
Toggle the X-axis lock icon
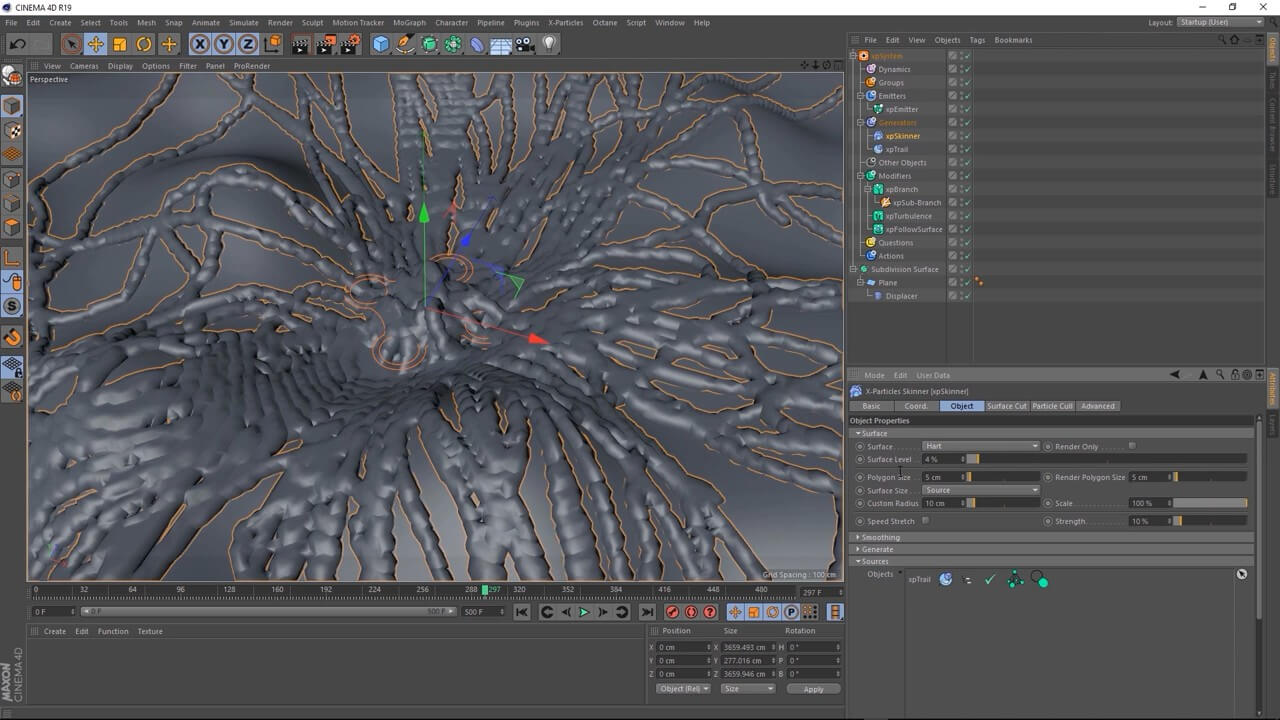[x=200, y=44]
